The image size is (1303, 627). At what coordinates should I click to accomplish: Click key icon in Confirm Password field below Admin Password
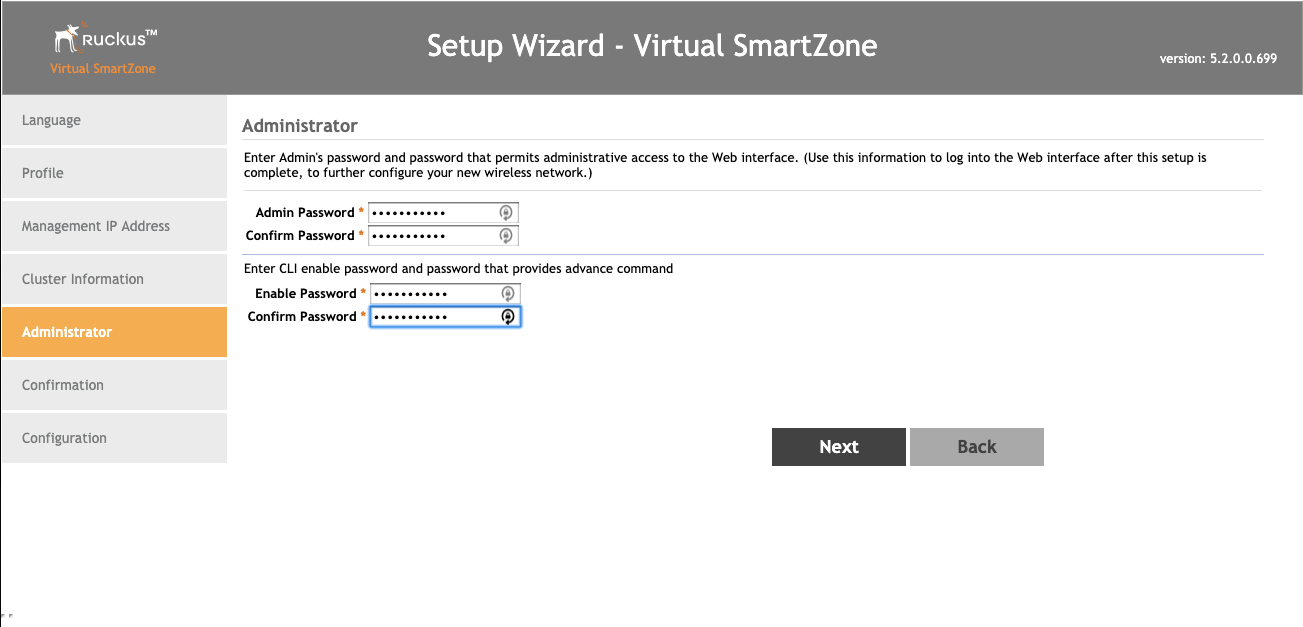pos(506,235)
